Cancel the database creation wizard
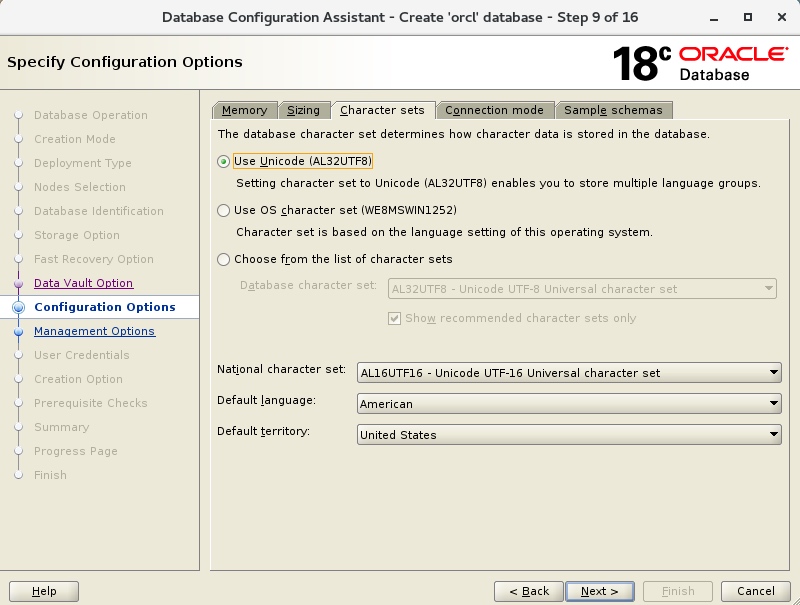Screen dimensions: 800x605 756,591
